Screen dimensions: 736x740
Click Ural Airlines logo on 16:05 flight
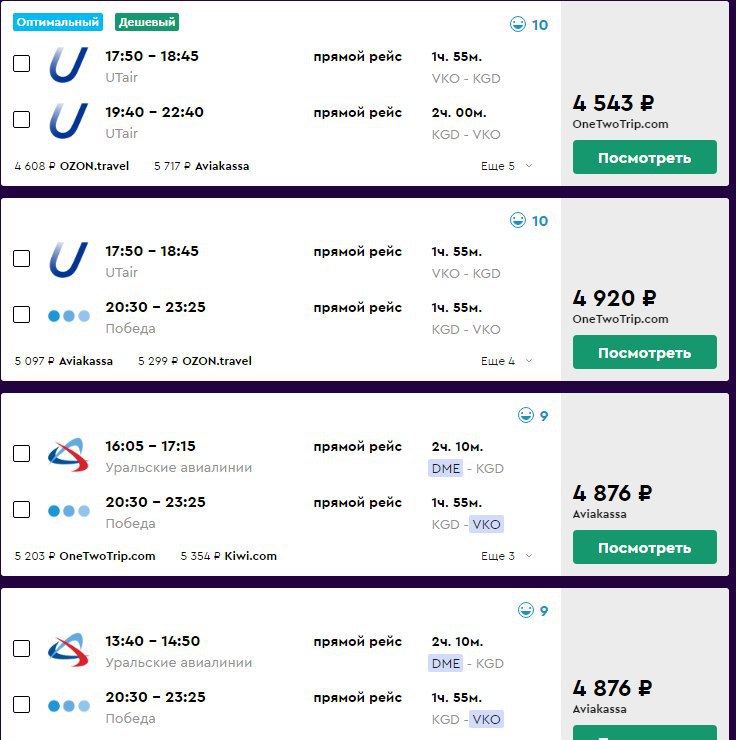point(69,455)
